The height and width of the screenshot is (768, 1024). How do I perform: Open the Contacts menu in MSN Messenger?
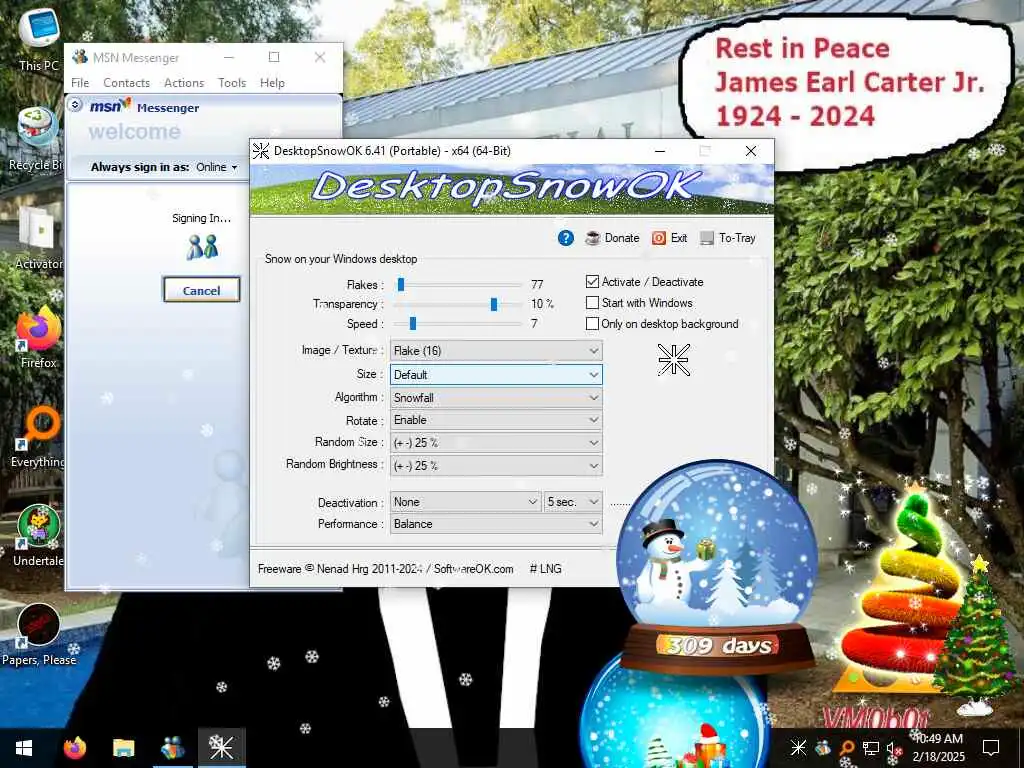126,83
